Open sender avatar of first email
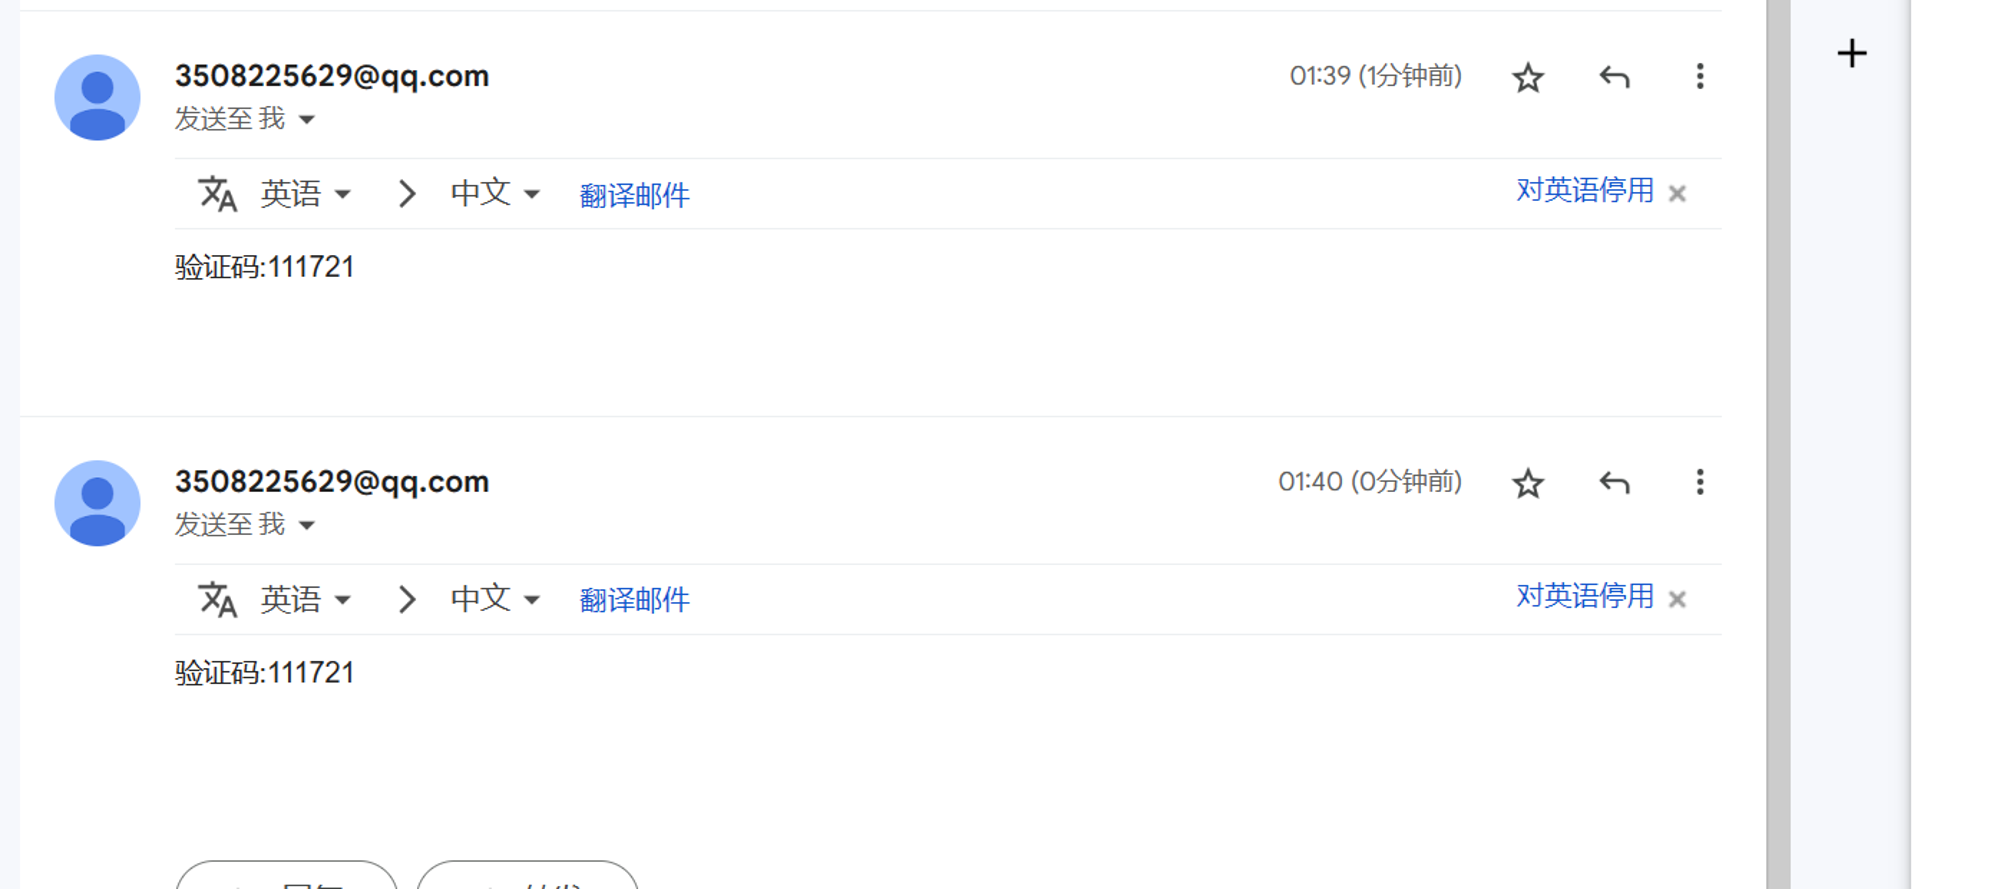2000x889 pixels. click(97, 97)
